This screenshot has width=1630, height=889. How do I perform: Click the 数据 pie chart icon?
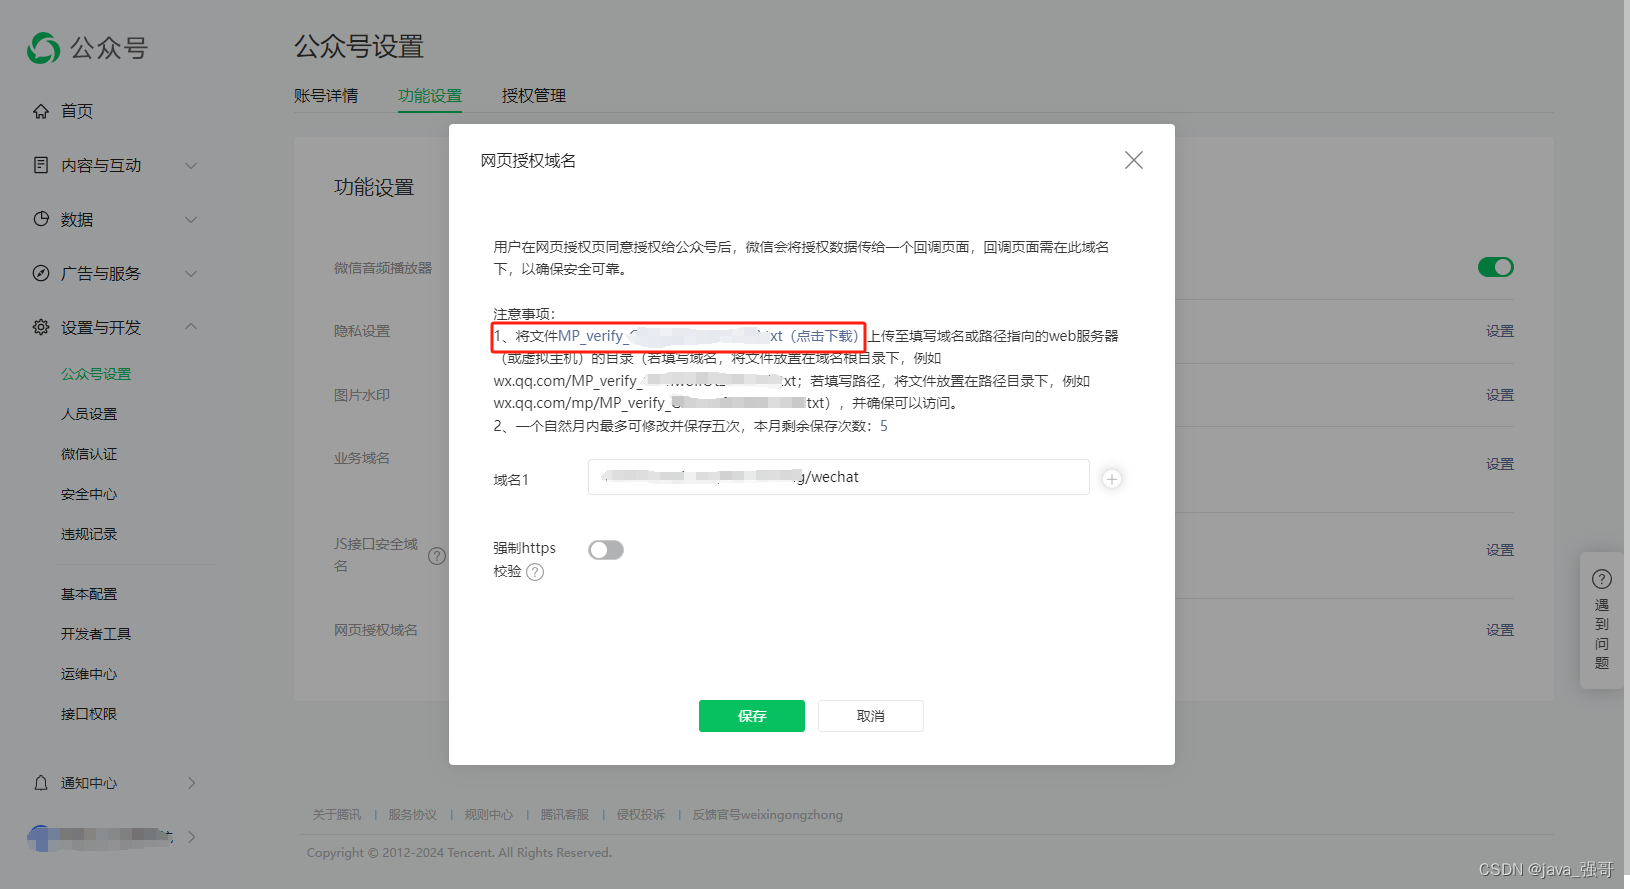(41, 219)
